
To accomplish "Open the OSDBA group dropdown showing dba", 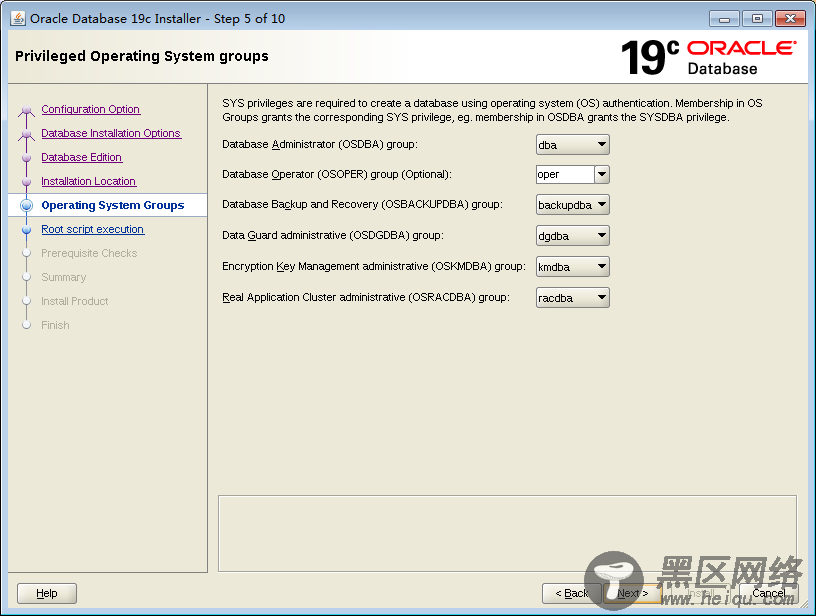I will pyautogui.click(x=572, y=145).
